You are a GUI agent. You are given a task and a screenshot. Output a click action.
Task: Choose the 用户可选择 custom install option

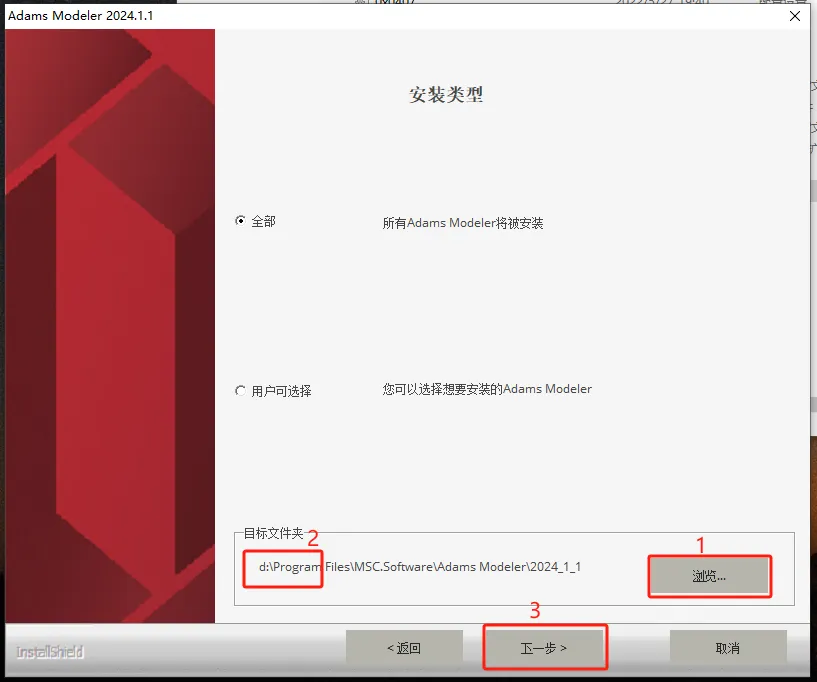tap(240, 391)
